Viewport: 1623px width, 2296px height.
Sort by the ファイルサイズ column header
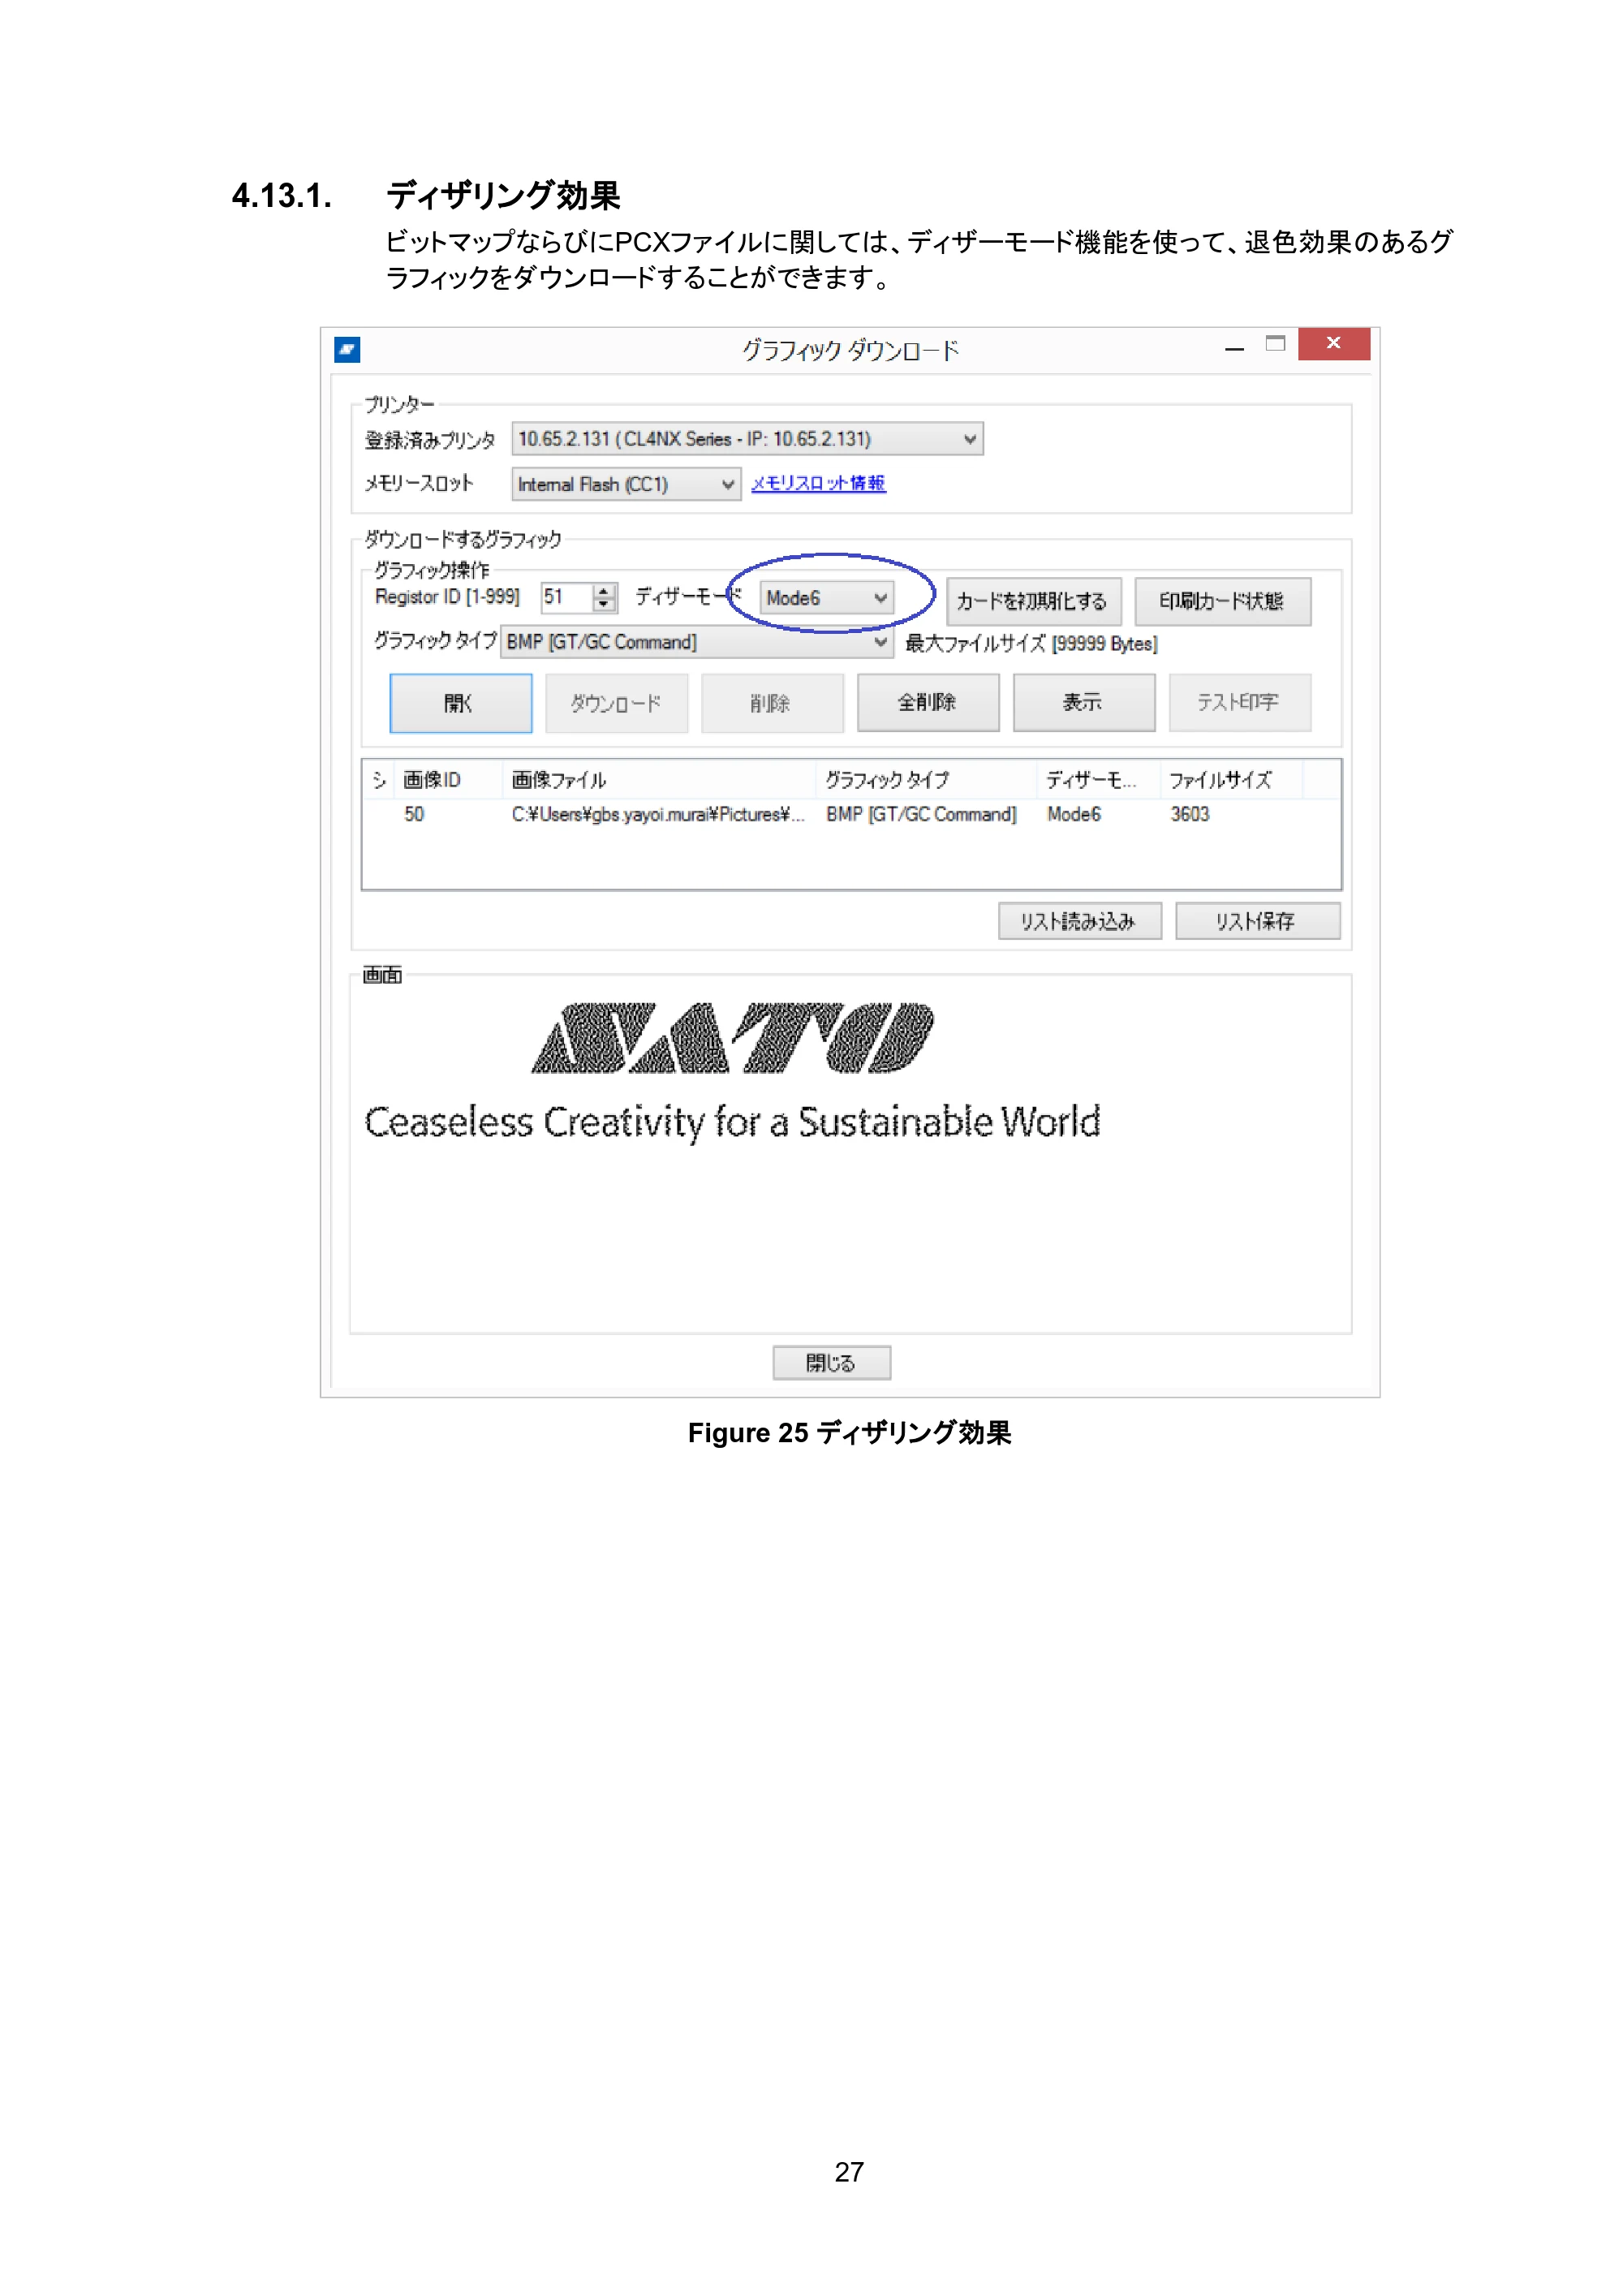1229,780
